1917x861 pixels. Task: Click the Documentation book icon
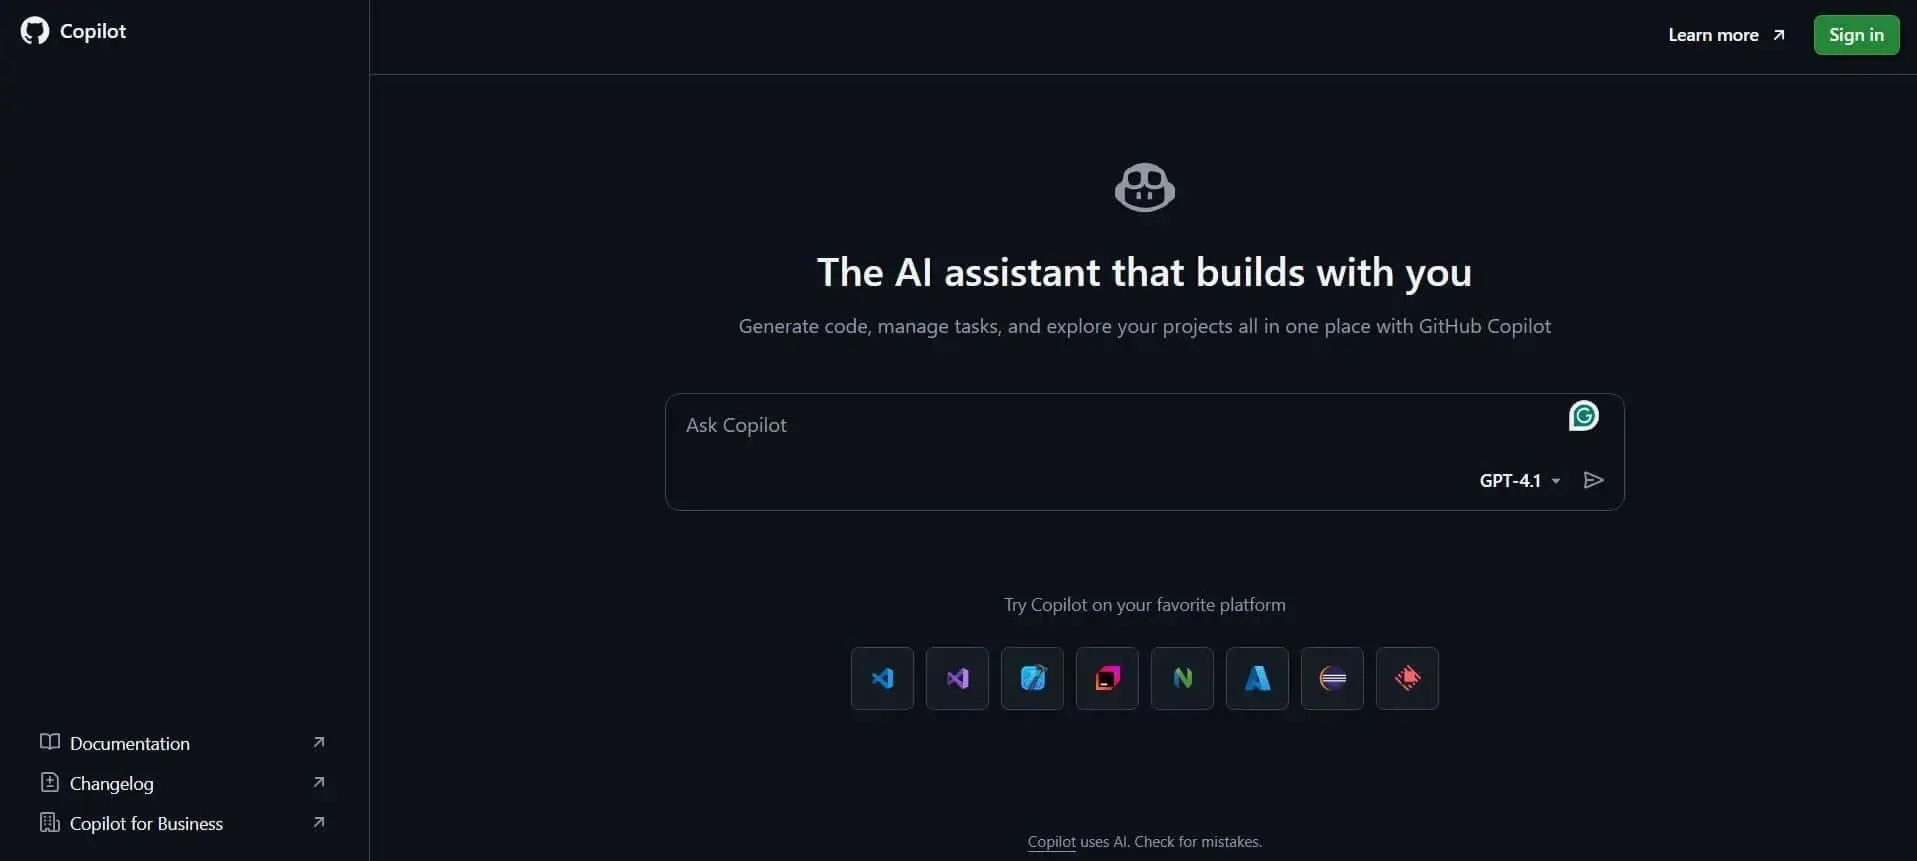coord(50,742)
